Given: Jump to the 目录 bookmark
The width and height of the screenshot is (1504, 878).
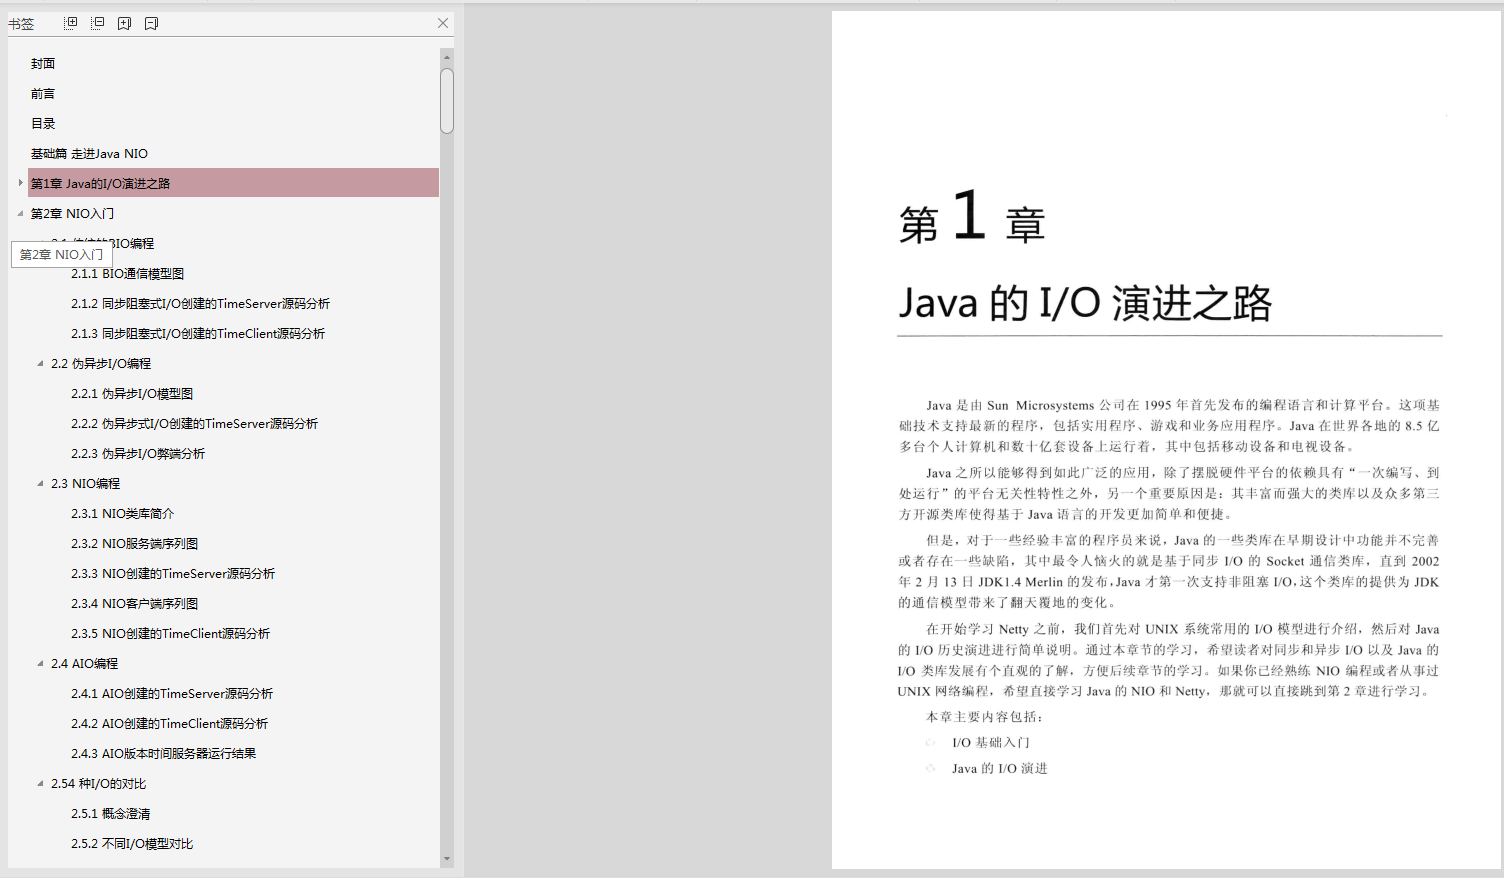Looking at the screenshot, I should point(43,123).
